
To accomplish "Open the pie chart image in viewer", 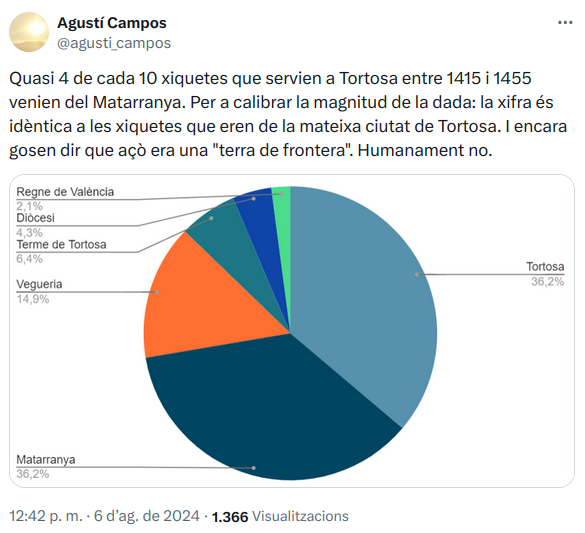I will tap(292, 331).
